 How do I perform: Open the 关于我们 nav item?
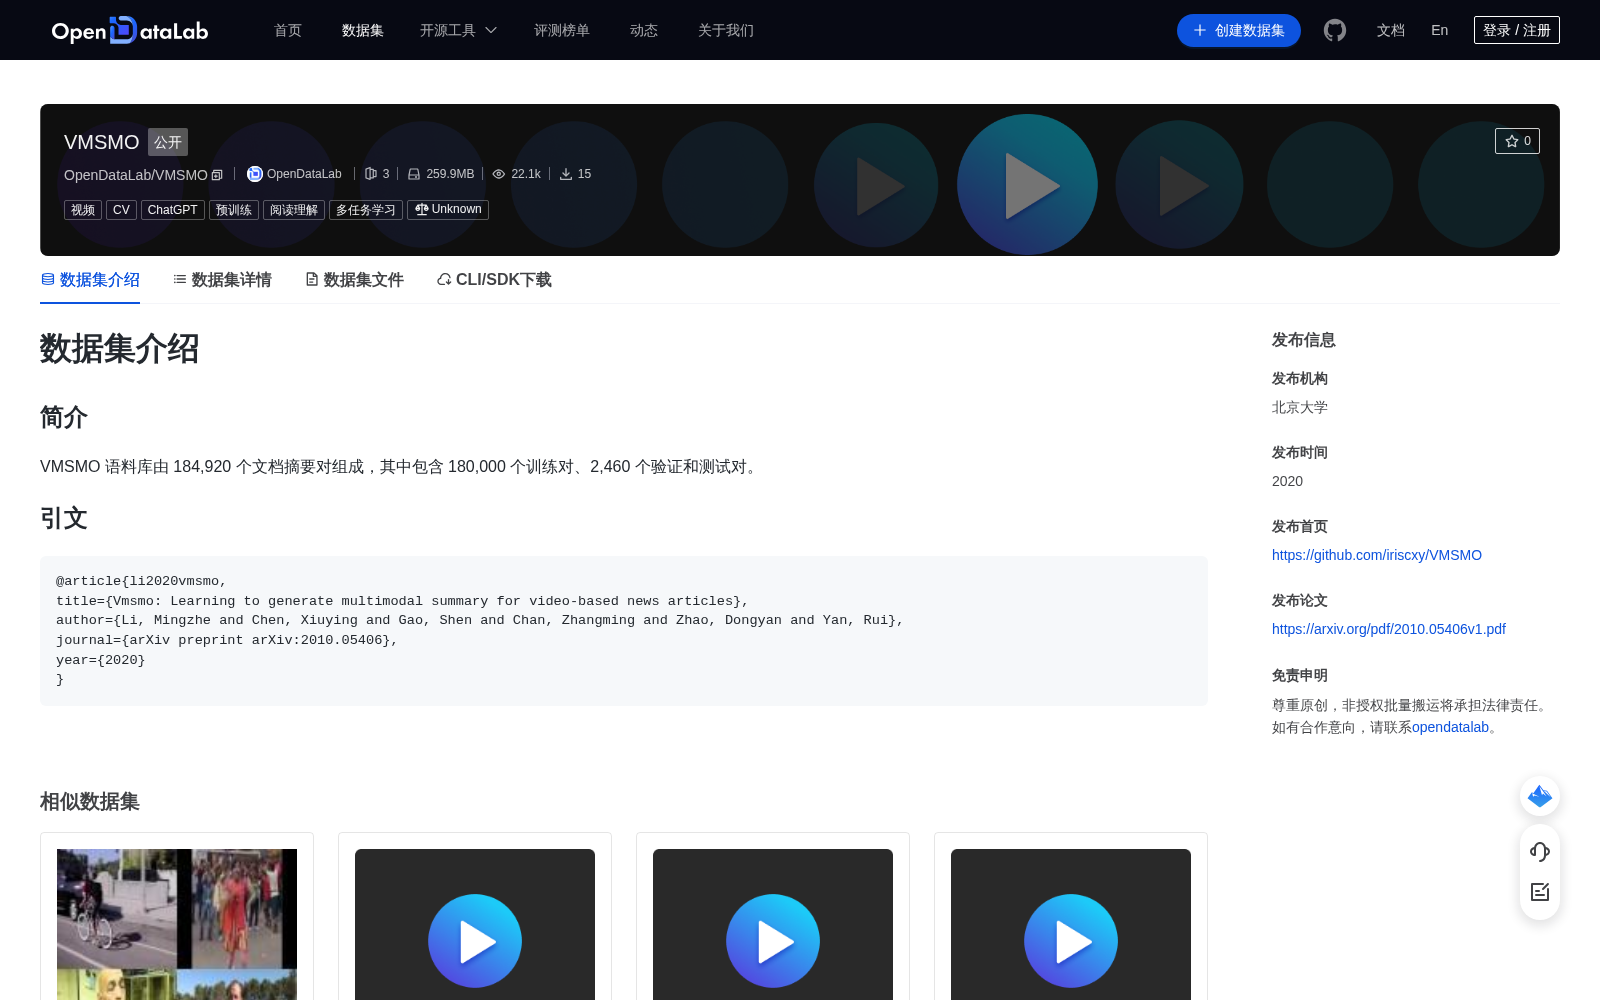click(x=726, y=30)
